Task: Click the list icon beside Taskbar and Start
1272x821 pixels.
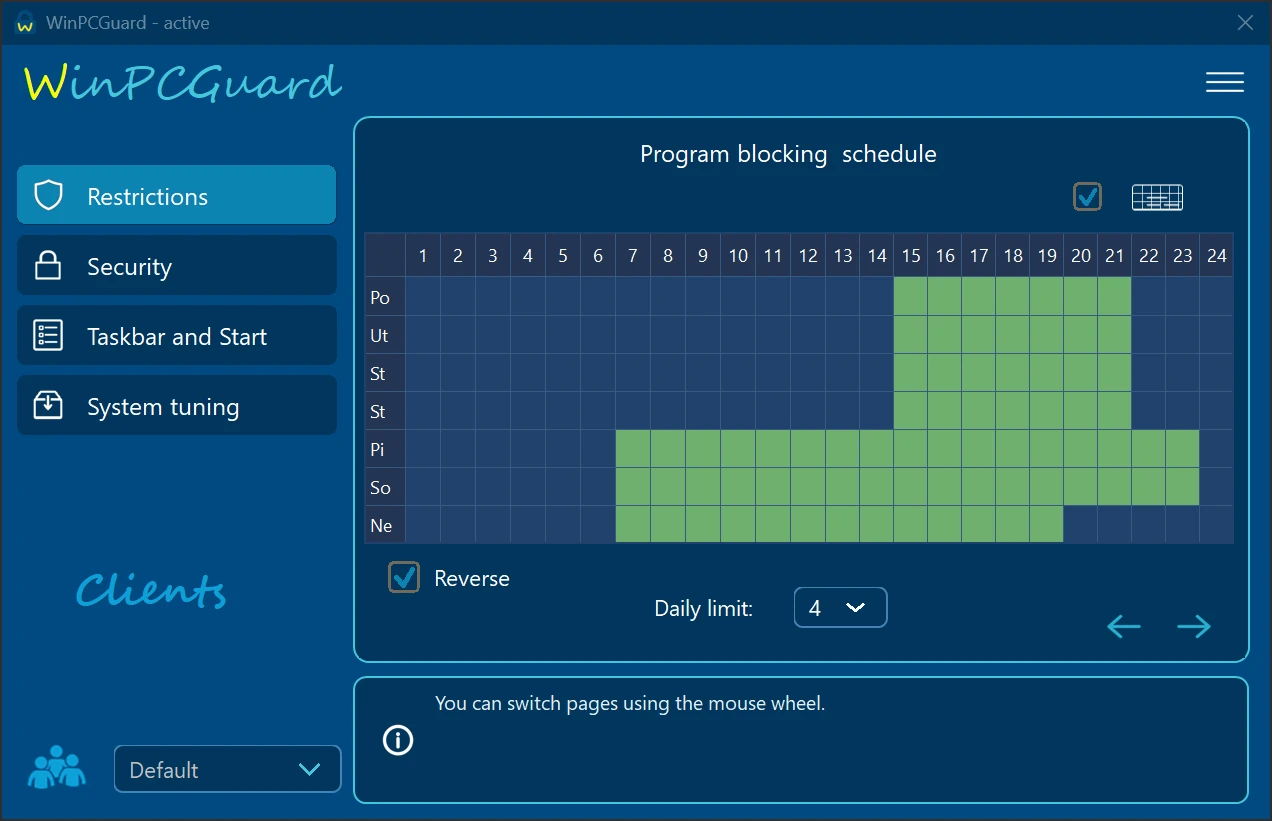Action: [48, 336]
